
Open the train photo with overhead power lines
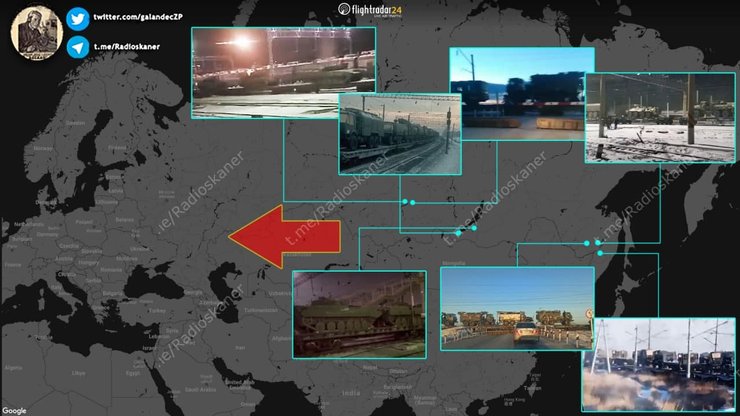pyautogui.click(x=657, y=363)
